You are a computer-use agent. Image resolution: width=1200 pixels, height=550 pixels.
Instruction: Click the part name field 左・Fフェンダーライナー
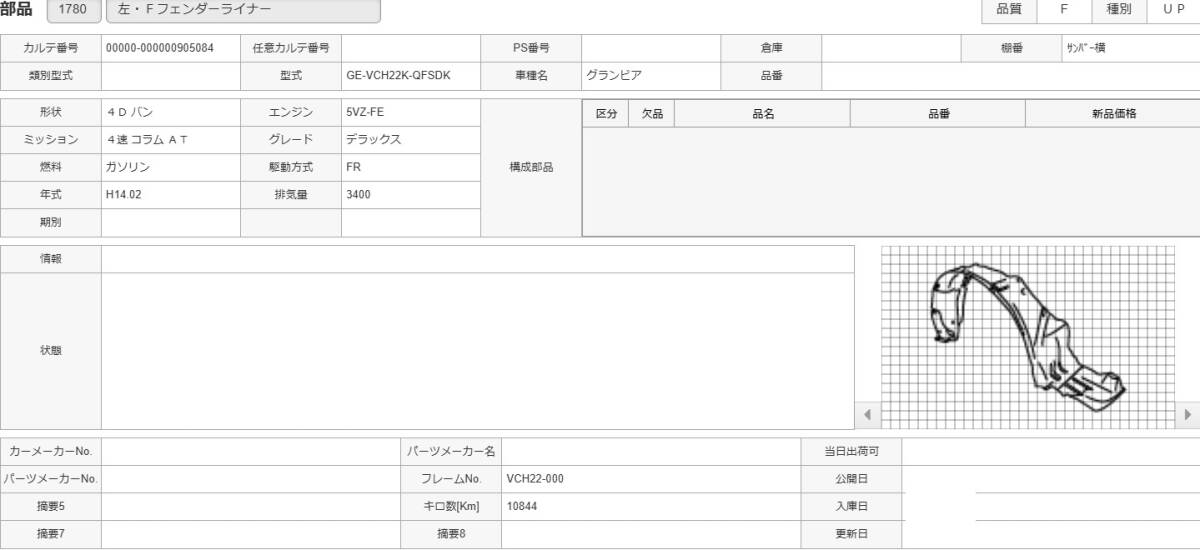point(243,11)
